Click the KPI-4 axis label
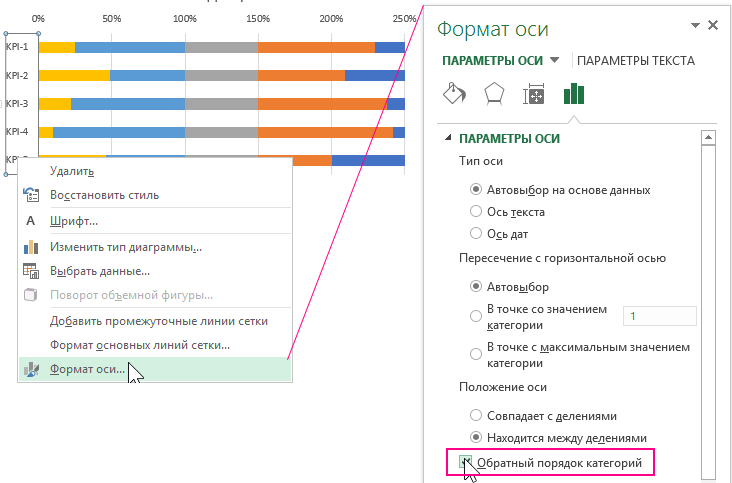Screen dimensions: 732x483 pos(17,132)
